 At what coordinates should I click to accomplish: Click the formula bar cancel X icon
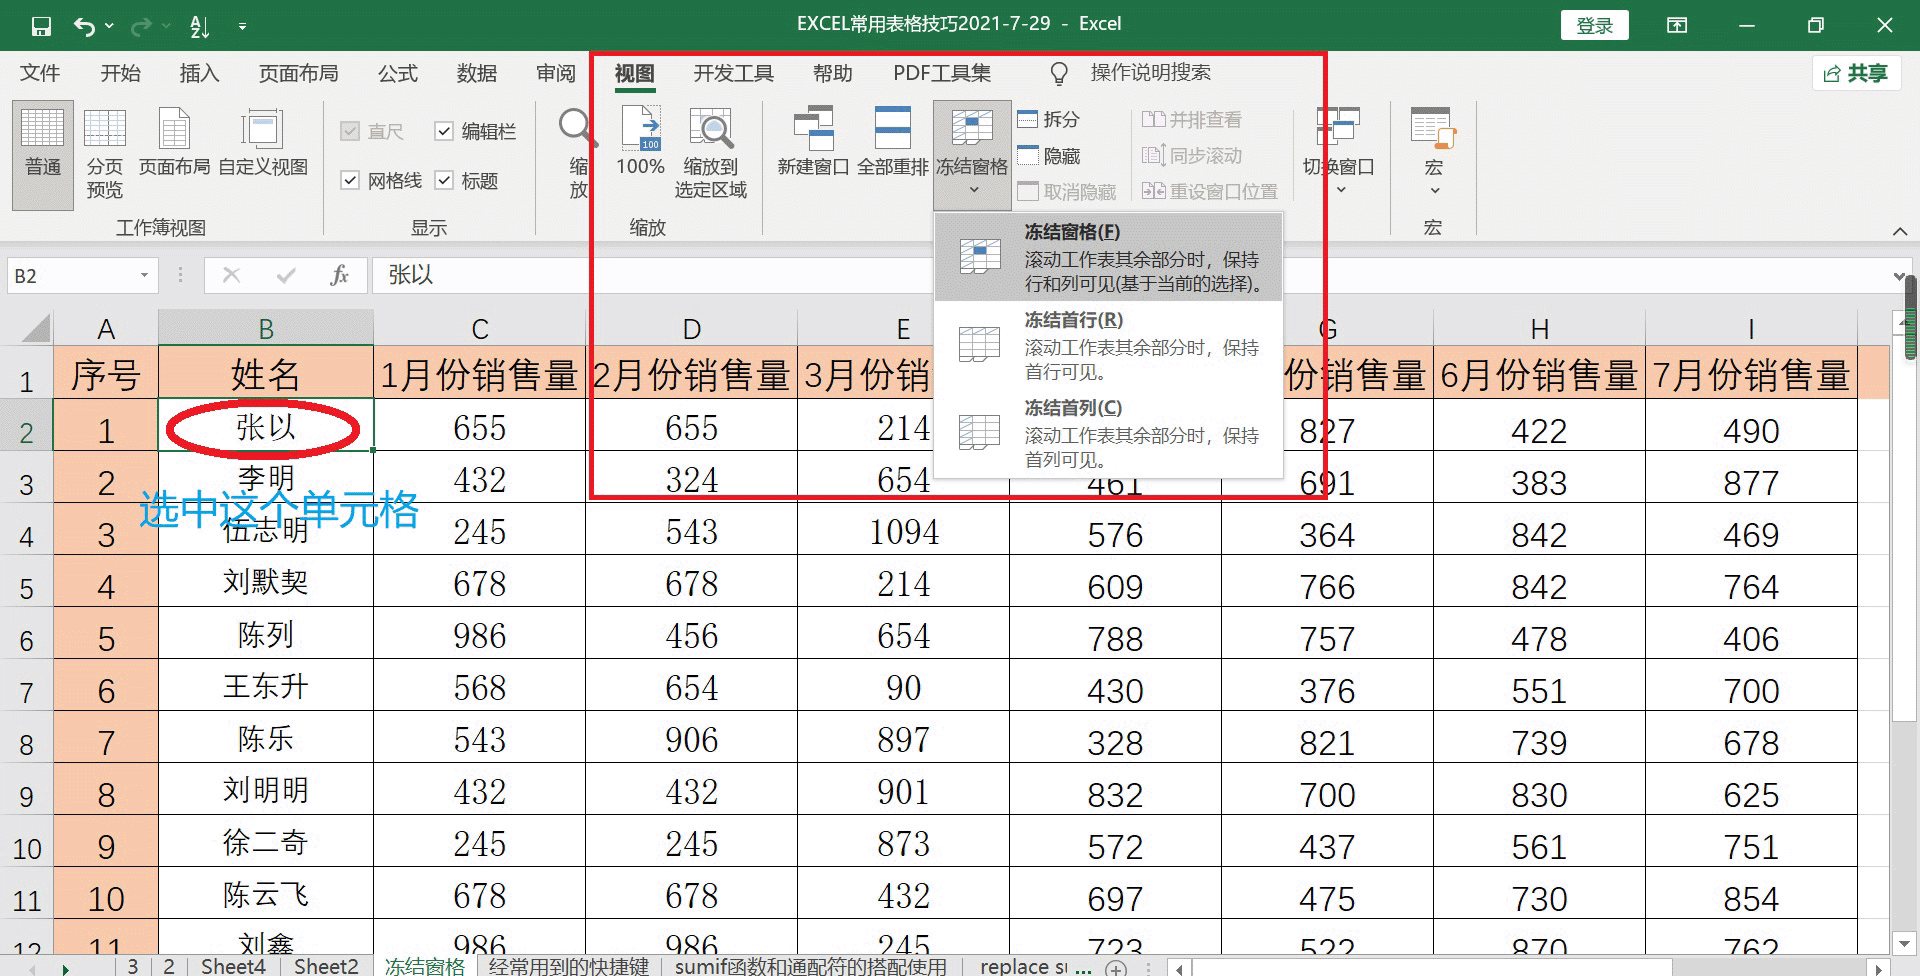pos(231,275)
